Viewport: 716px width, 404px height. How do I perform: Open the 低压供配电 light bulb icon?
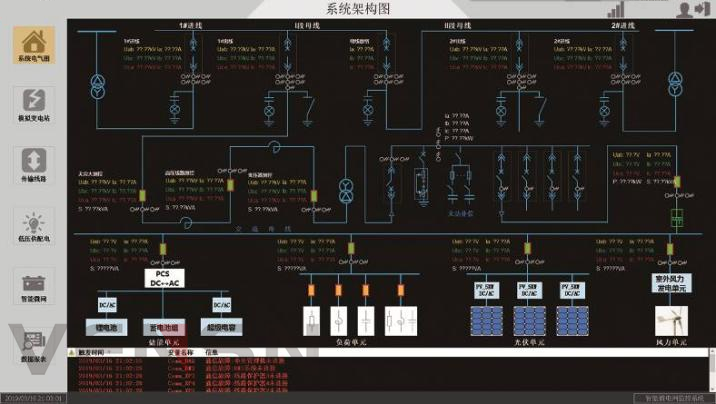point(34,226)
